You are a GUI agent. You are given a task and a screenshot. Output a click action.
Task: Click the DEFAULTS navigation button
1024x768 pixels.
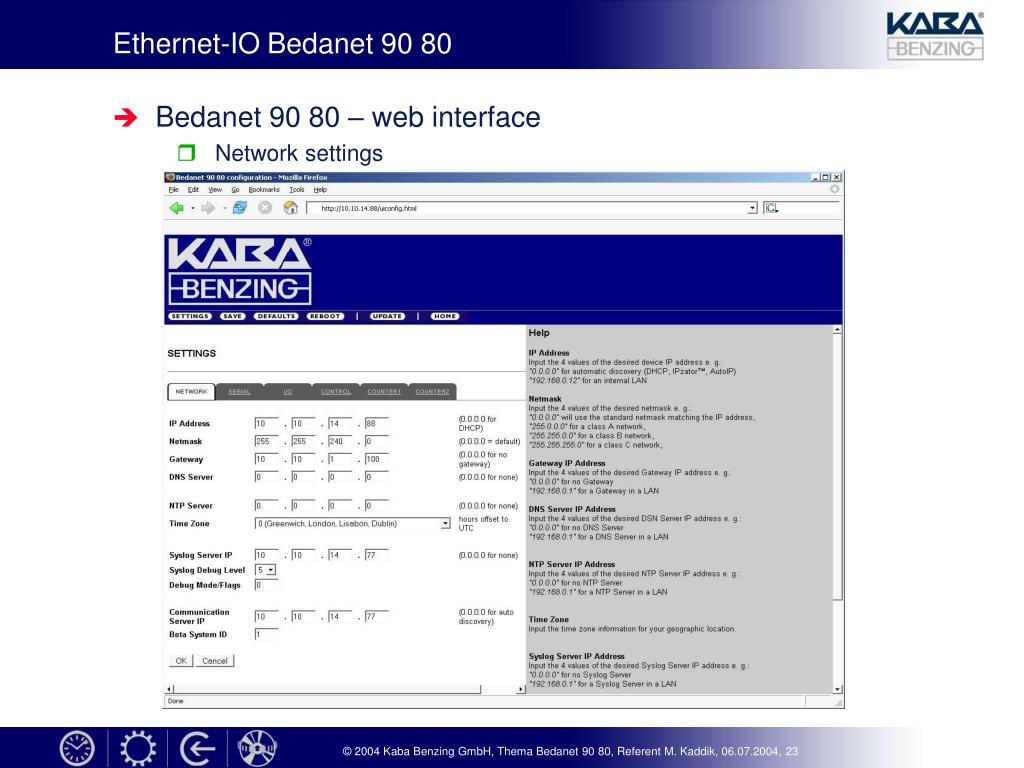276,316
